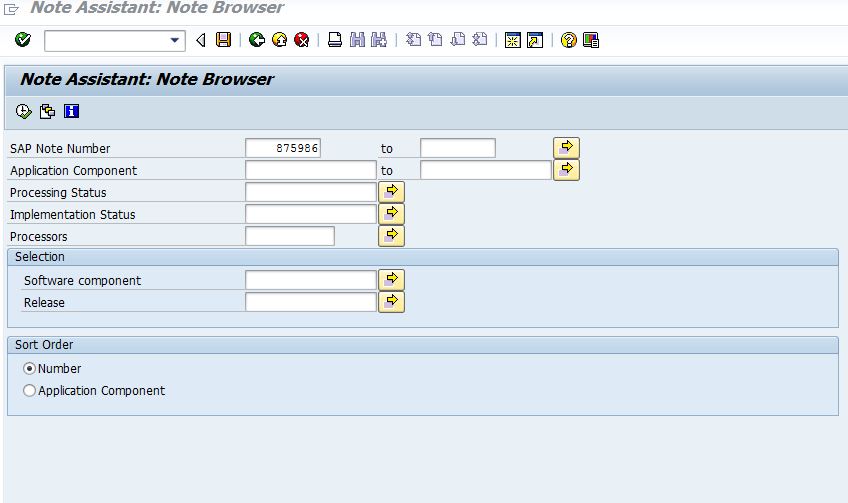The width and height of the screenshot is (848, 503).
Task: Click the 'Sort Order' group heading
Action: tap(44, 345)
